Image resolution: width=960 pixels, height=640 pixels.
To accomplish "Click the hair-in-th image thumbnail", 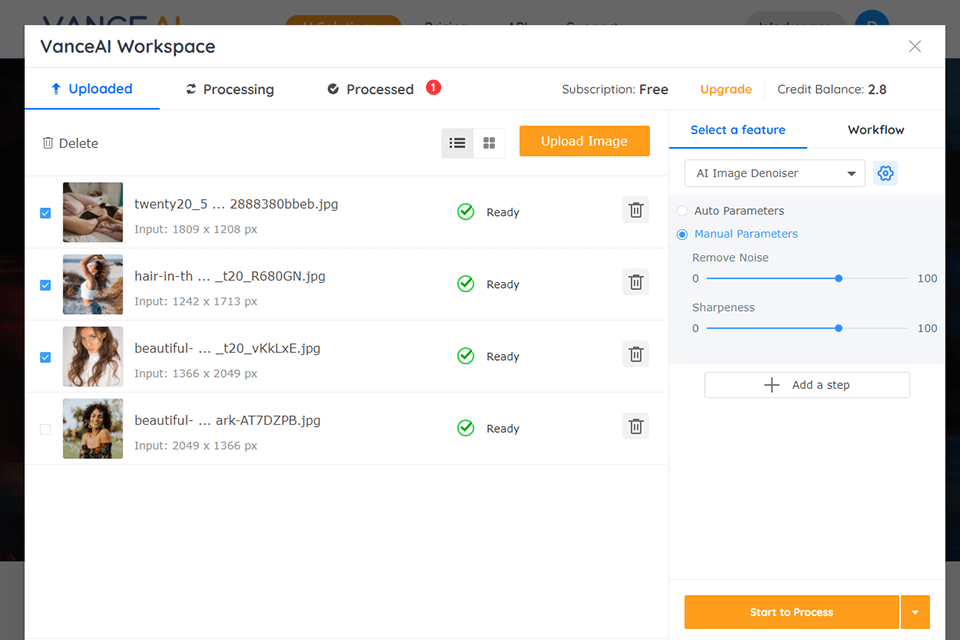I will coord(93,284).
